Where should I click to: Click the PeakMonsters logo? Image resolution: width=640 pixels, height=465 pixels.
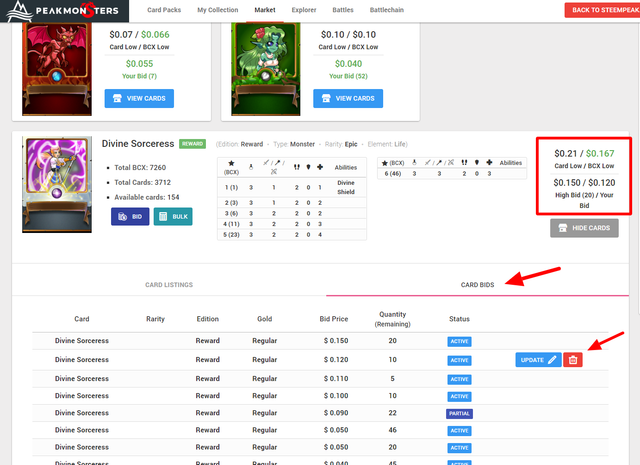[x=64, y=11]
